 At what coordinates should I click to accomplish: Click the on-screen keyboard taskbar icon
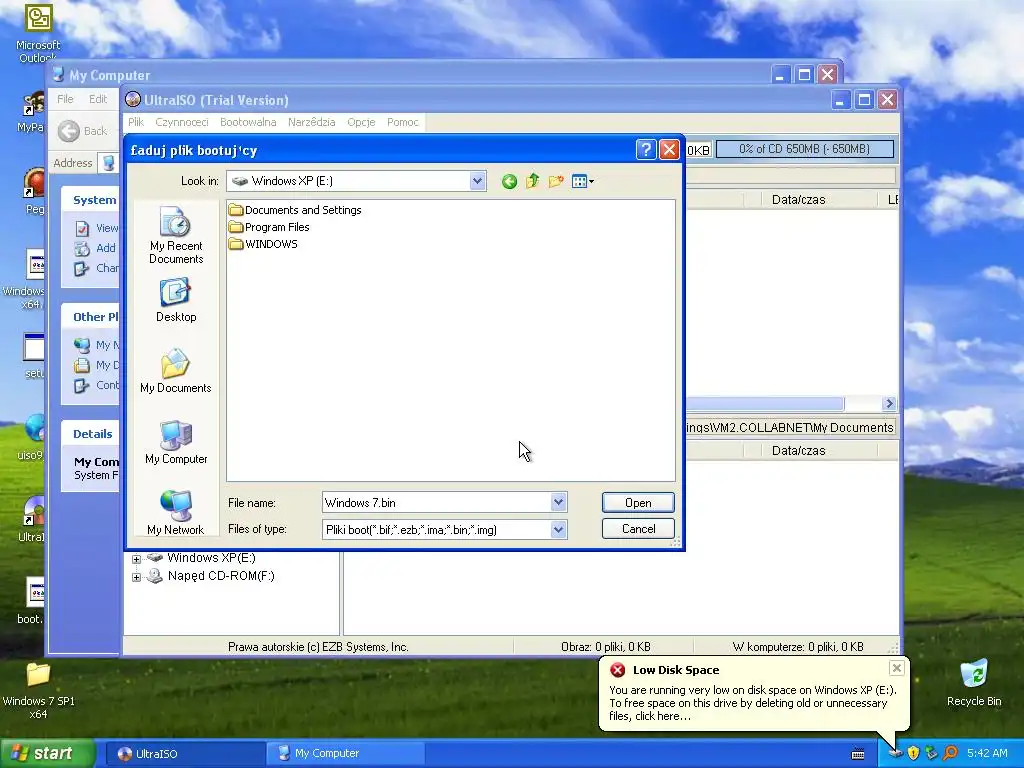point(858,754)
